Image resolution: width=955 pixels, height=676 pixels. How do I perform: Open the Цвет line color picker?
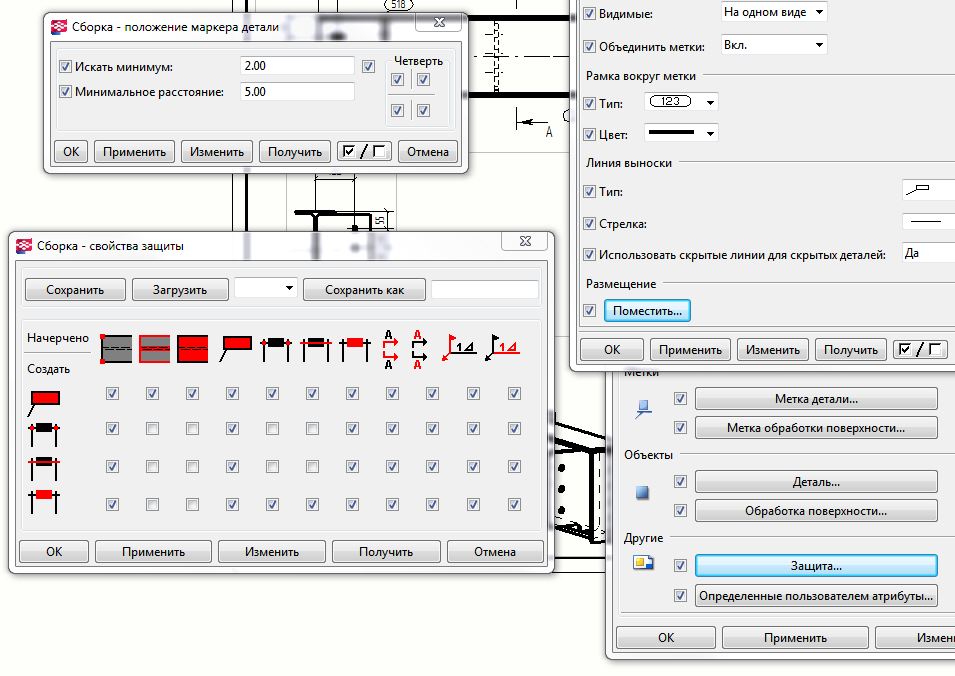pos(683,134)
